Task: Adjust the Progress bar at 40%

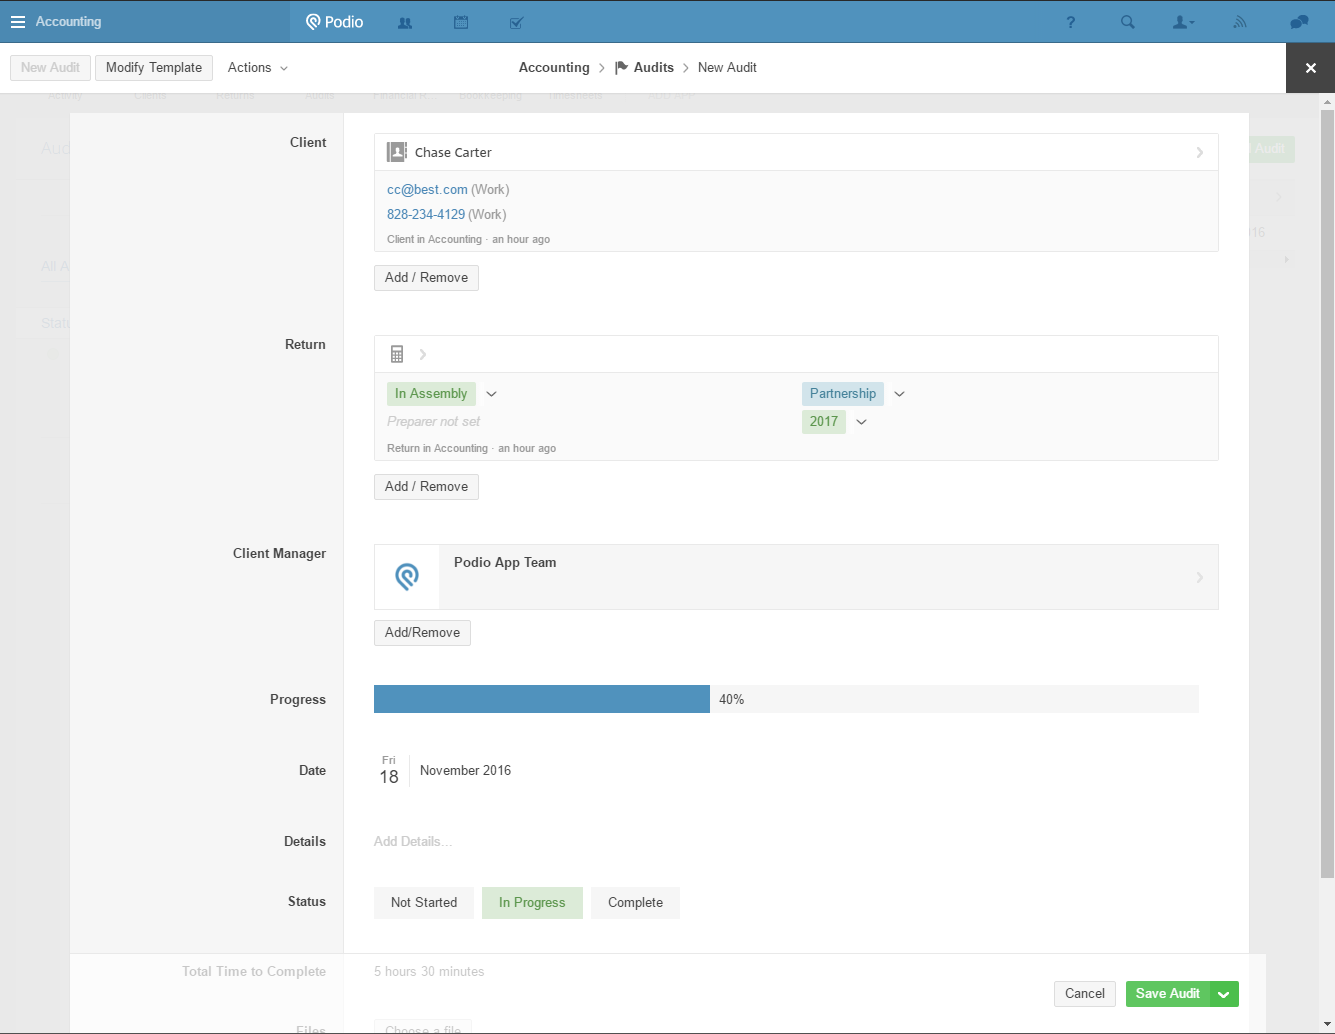Action: 710,699
